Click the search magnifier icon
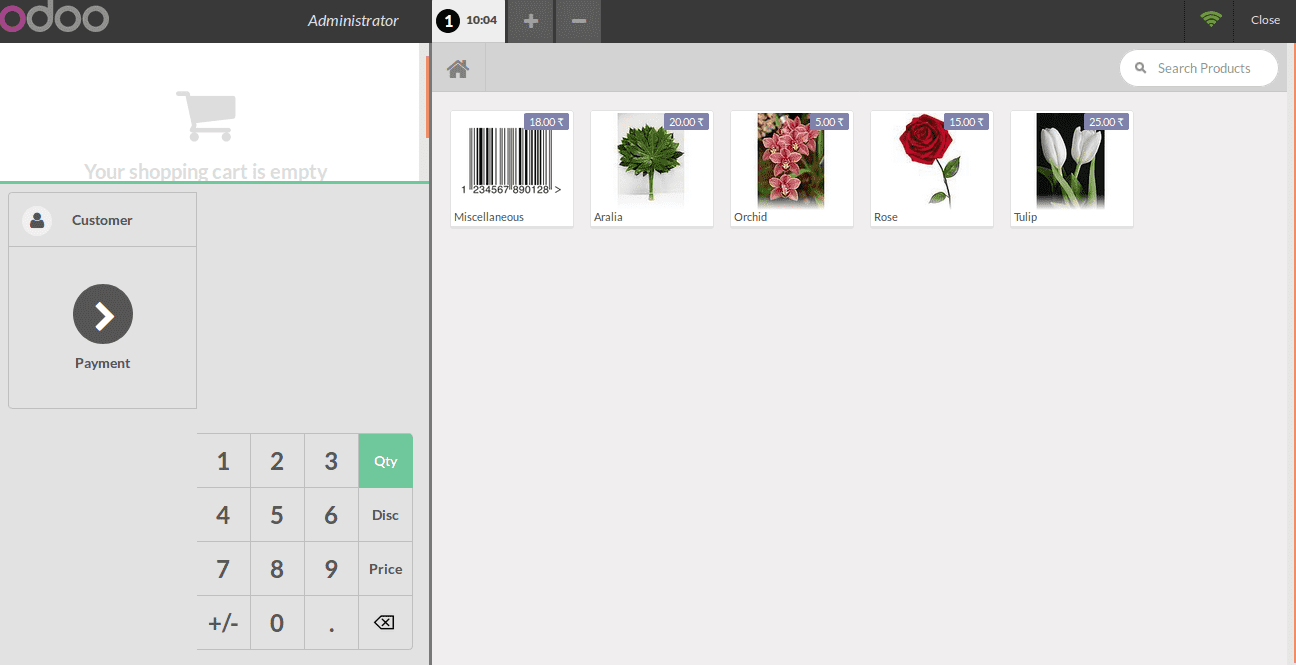The image size is (1296, 665). click(x=1140, y=68)
